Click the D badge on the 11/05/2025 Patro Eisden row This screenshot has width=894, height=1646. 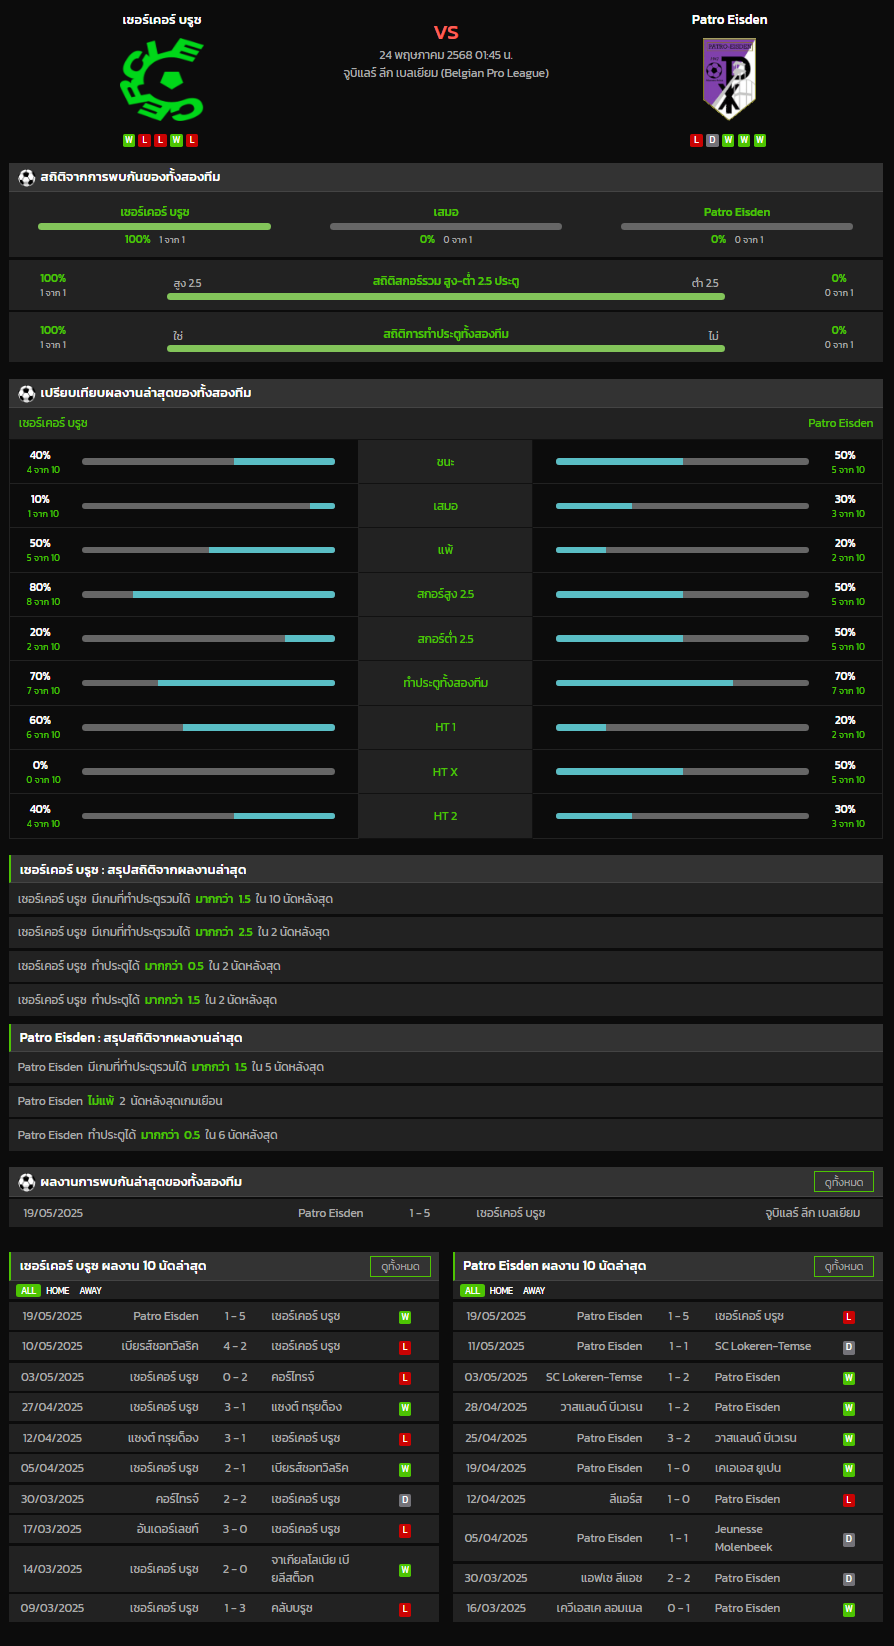pyautogui.click(x=849, y=1347)
